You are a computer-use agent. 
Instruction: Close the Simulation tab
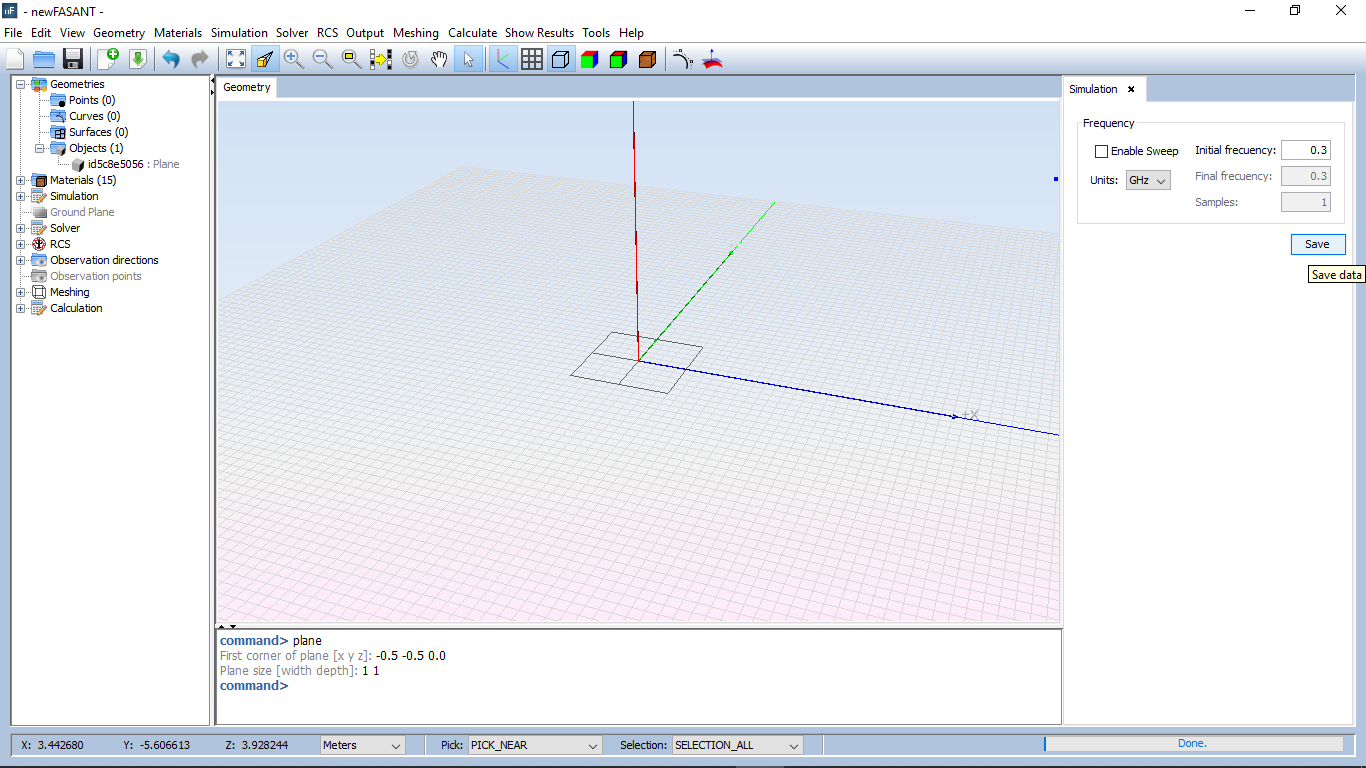pyautogui.click(x=1131, y=89)
